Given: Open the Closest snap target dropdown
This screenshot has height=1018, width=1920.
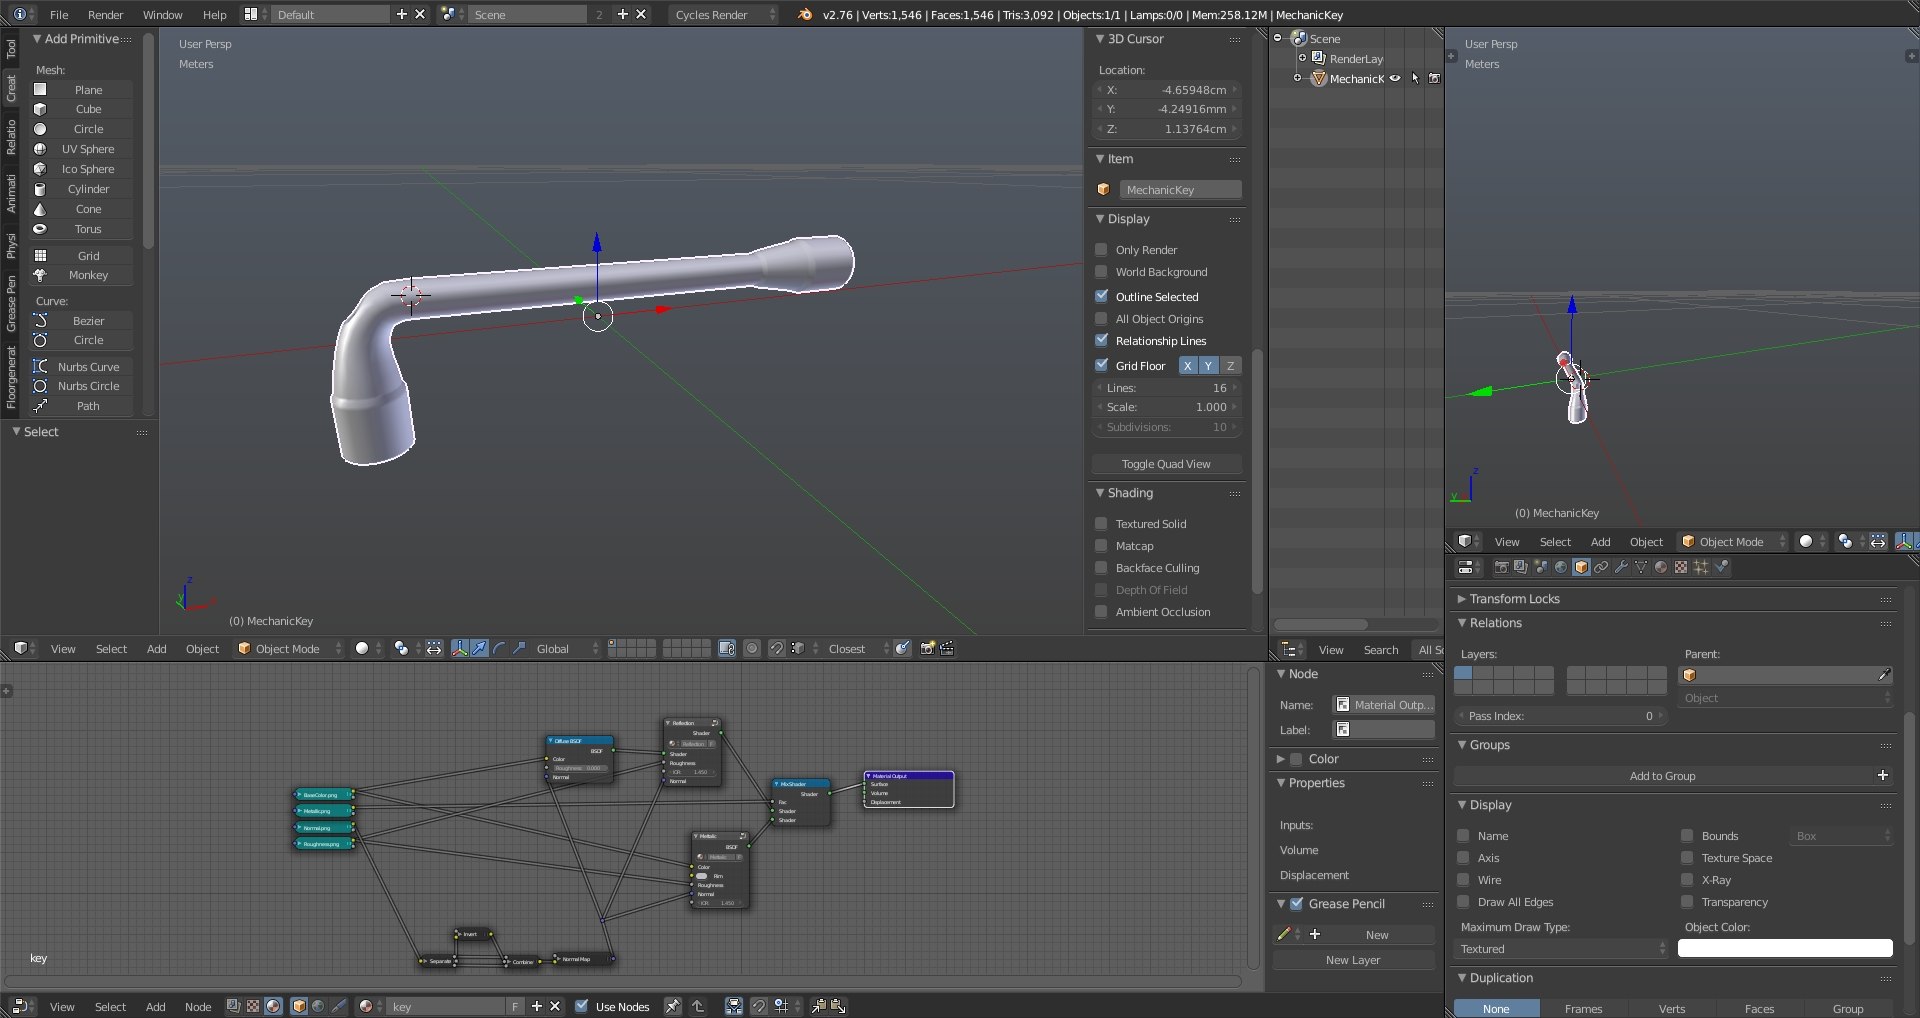Looking at the screenshot, I should 857,649.
